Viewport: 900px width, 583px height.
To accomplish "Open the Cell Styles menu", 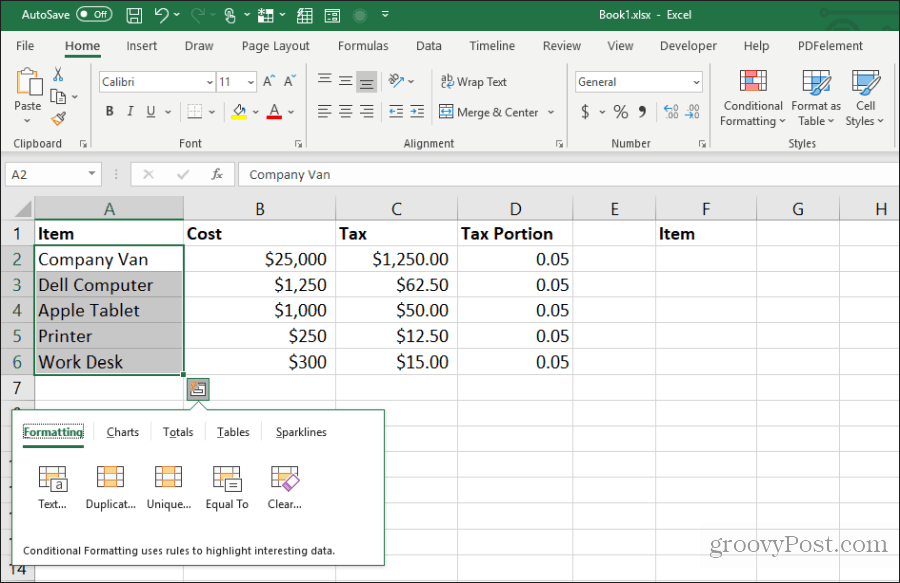I will click(x=865, y=98).
